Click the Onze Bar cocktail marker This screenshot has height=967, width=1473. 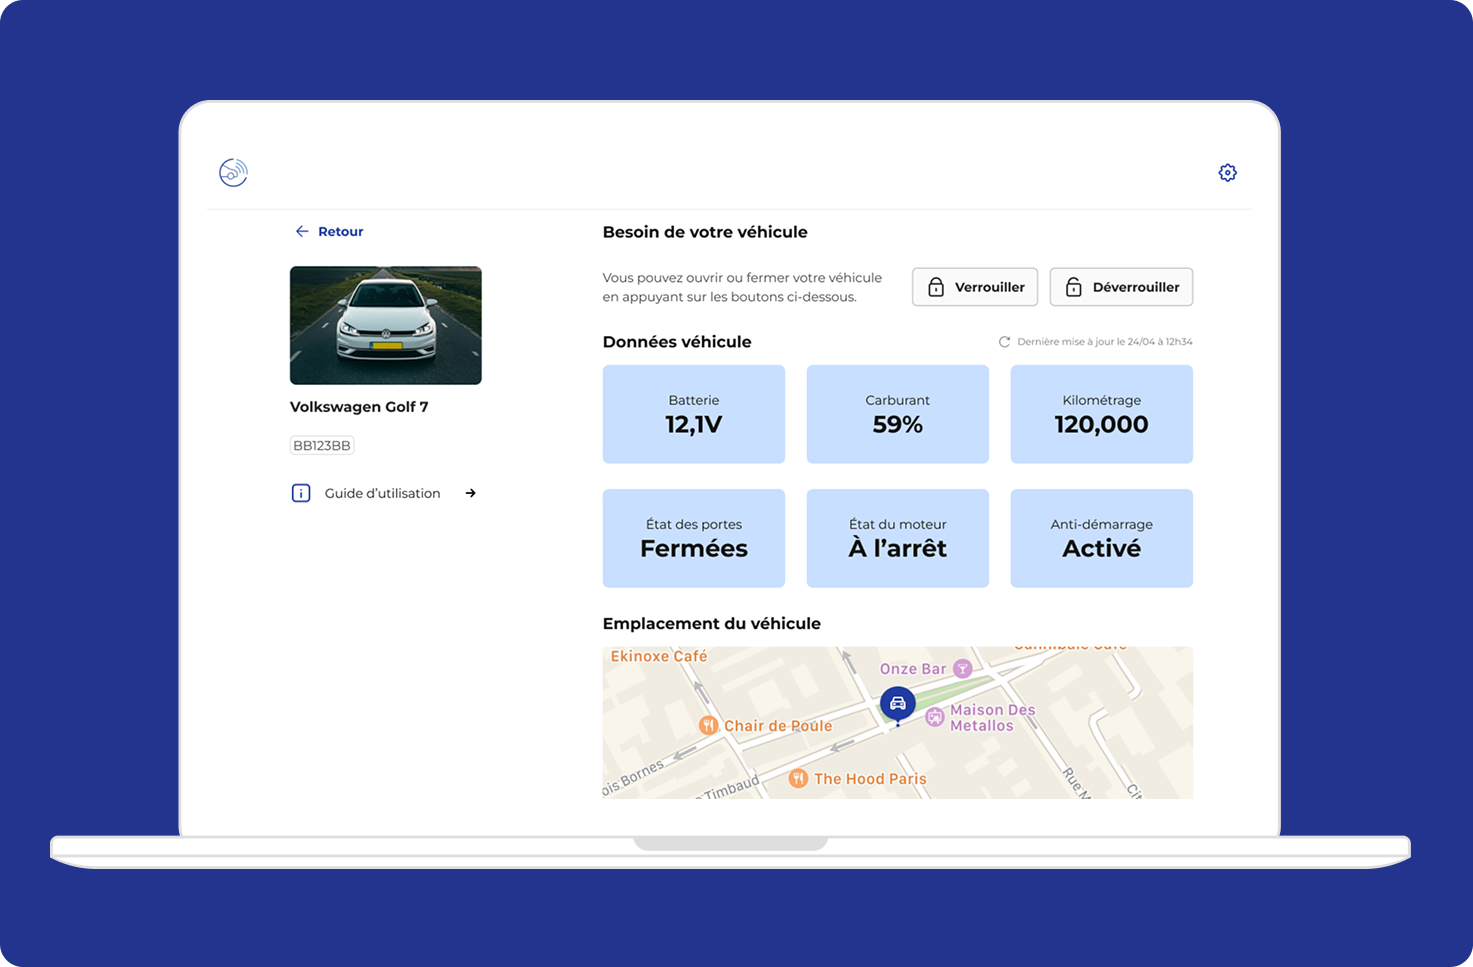click(962, 669)
